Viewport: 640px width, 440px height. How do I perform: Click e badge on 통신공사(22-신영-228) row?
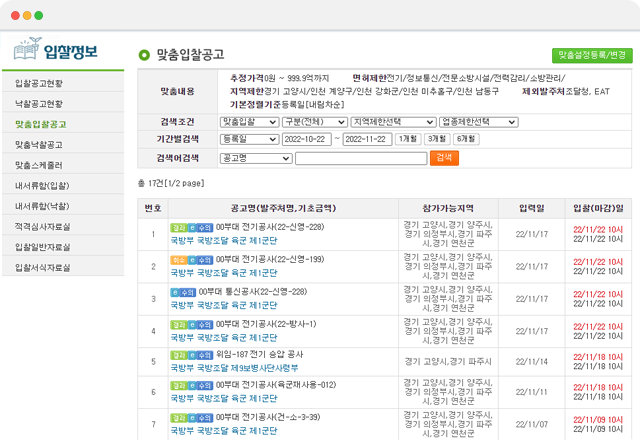(175, 292)
